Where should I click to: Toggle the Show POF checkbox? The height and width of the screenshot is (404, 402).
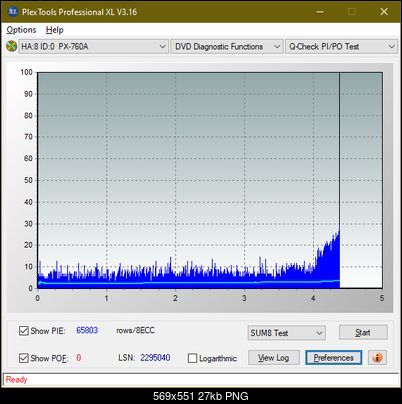pyautogui.click(x=24, y=358)
